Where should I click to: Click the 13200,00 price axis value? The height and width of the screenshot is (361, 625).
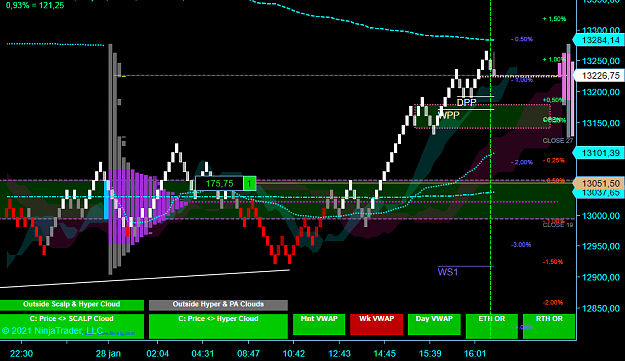point(601,92)
